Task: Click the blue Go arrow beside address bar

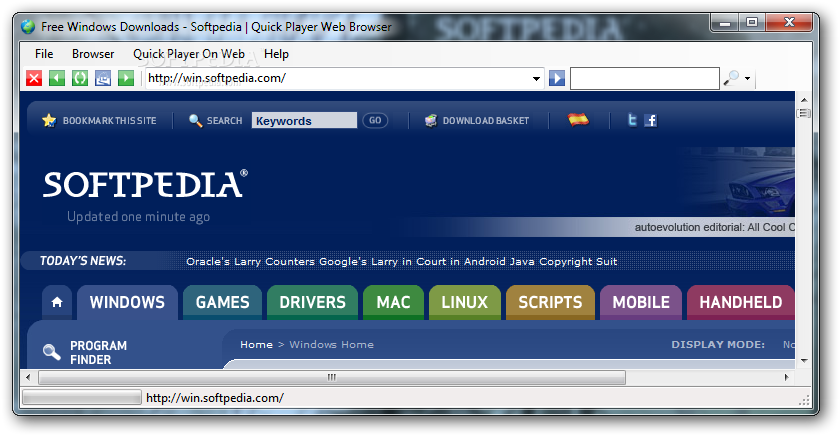Action: click(x=557, y=78)
